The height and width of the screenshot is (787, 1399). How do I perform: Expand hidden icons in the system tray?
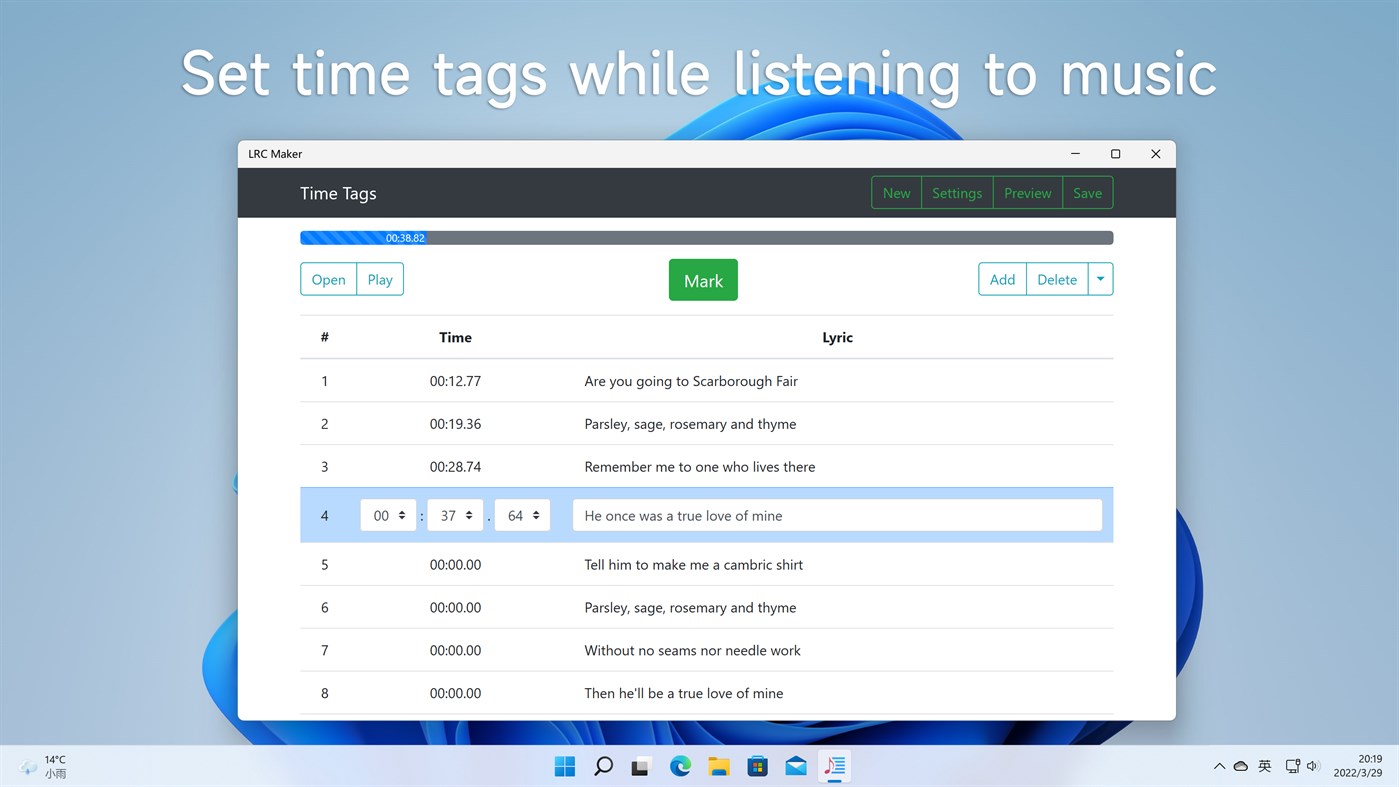coord(1219,766)
